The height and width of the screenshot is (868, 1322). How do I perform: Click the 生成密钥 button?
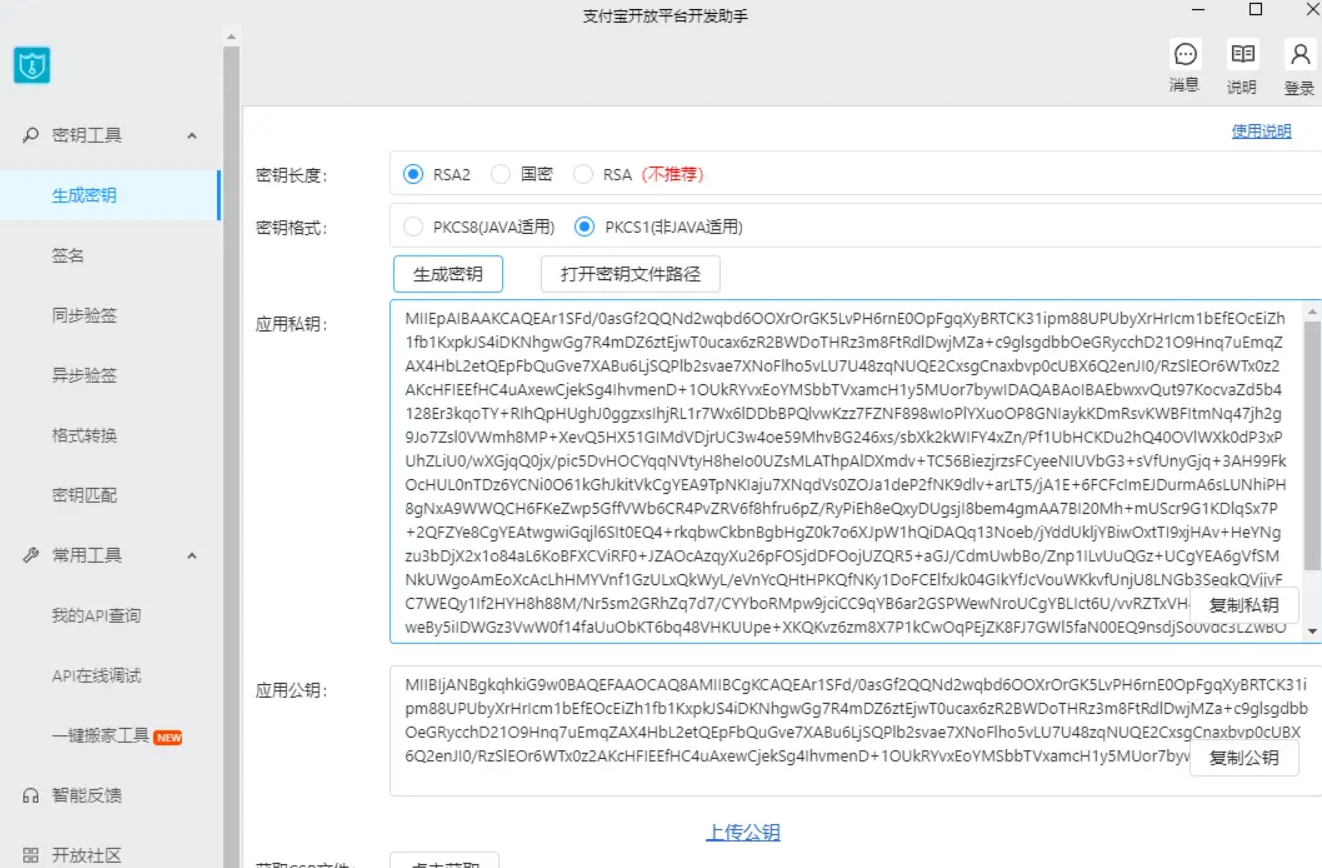(448, 274)
